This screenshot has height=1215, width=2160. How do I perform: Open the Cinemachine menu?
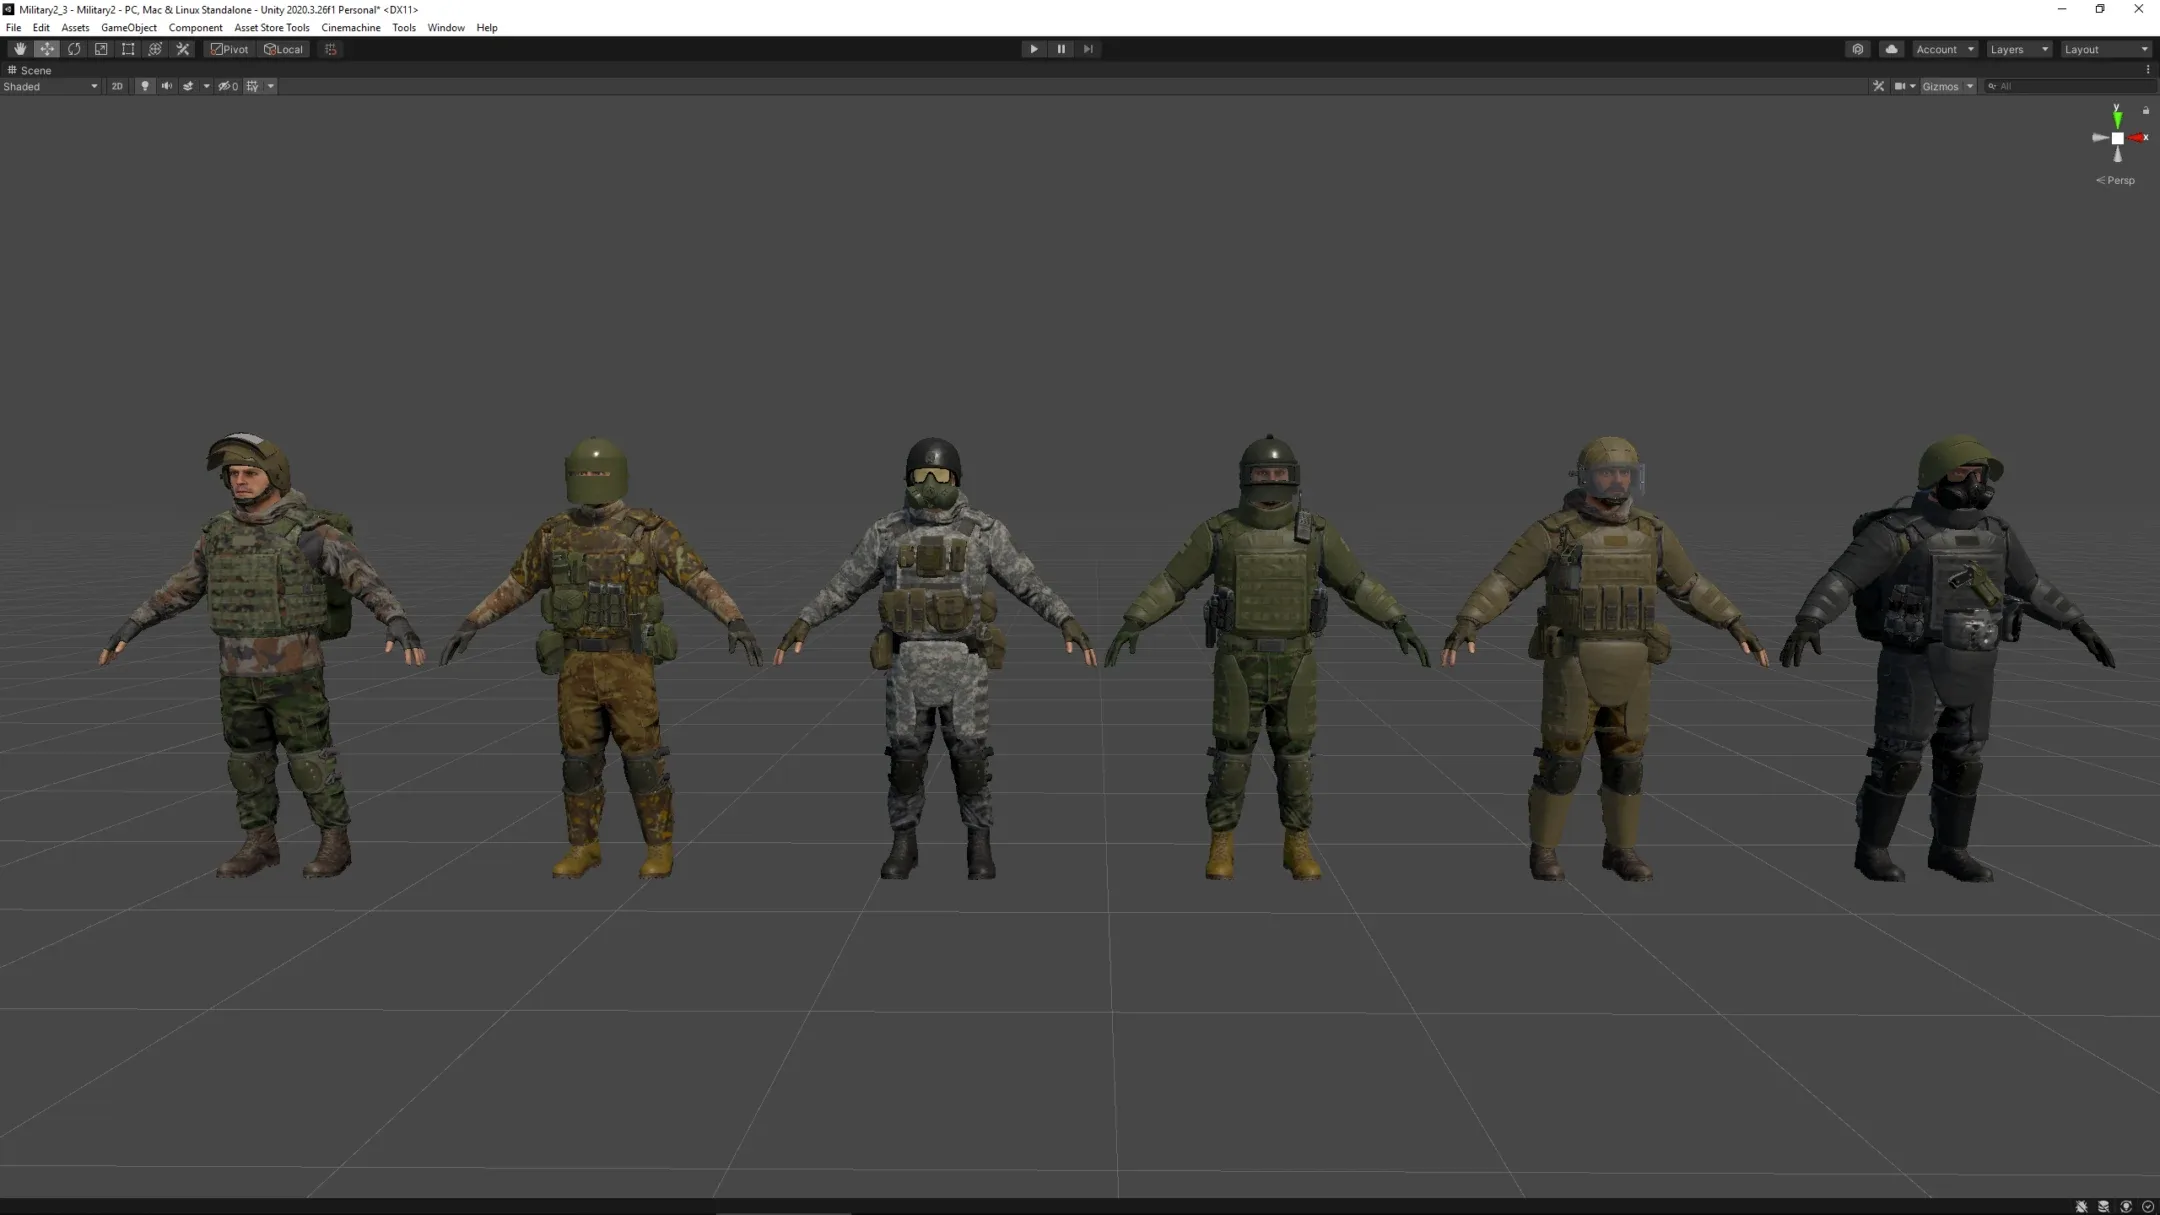coord(350,28)
